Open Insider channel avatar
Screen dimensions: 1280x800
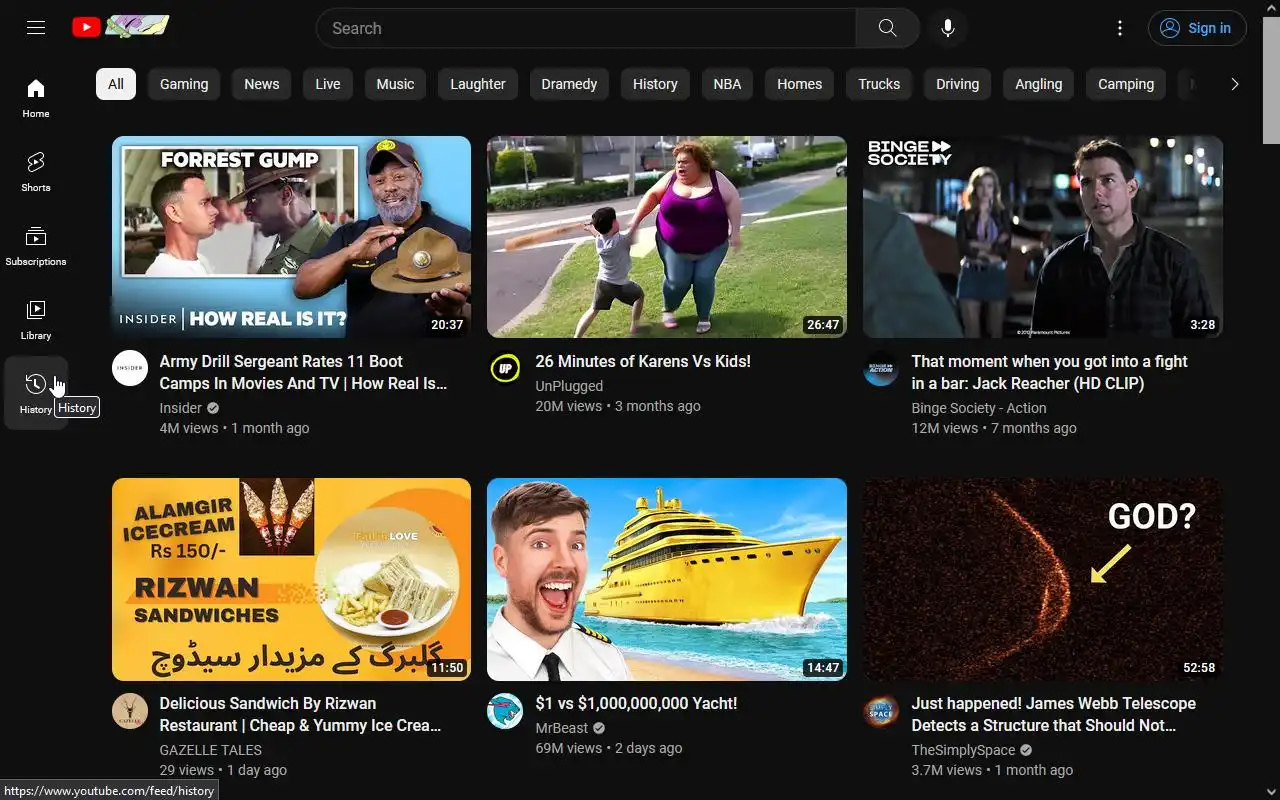[130, 368]
